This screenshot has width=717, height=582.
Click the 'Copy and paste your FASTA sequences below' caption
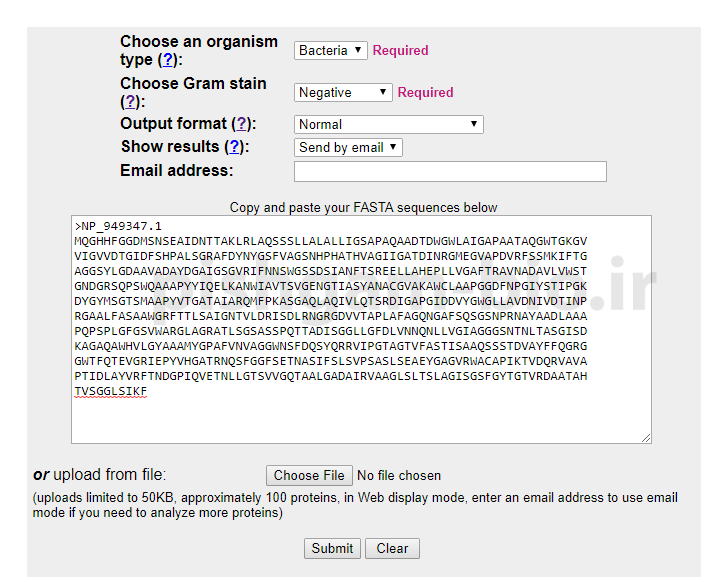pyautogui.click(x=363, y=207)
